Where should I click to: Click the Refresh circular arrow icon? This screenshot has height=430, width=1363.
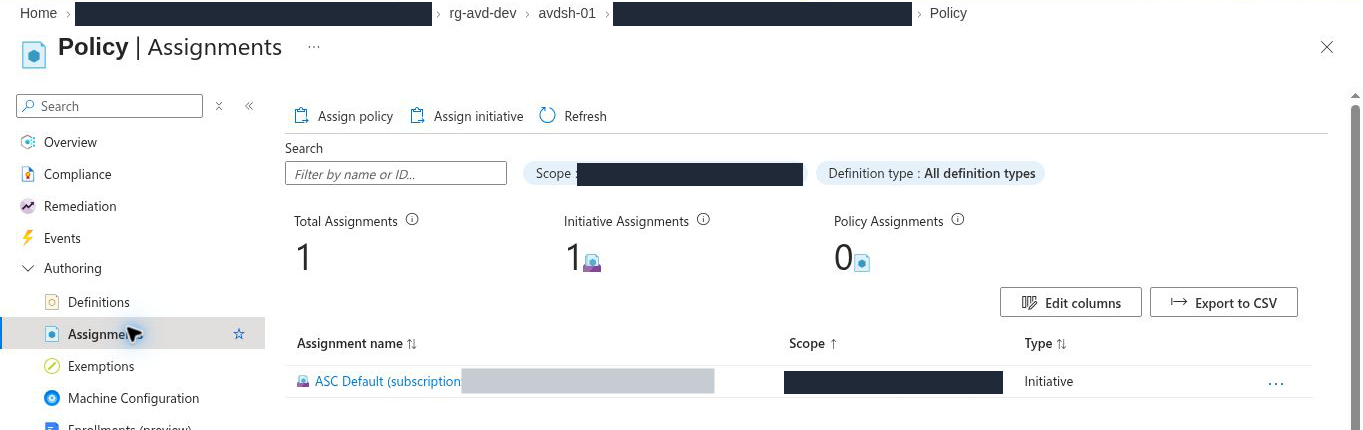(547, 115)
